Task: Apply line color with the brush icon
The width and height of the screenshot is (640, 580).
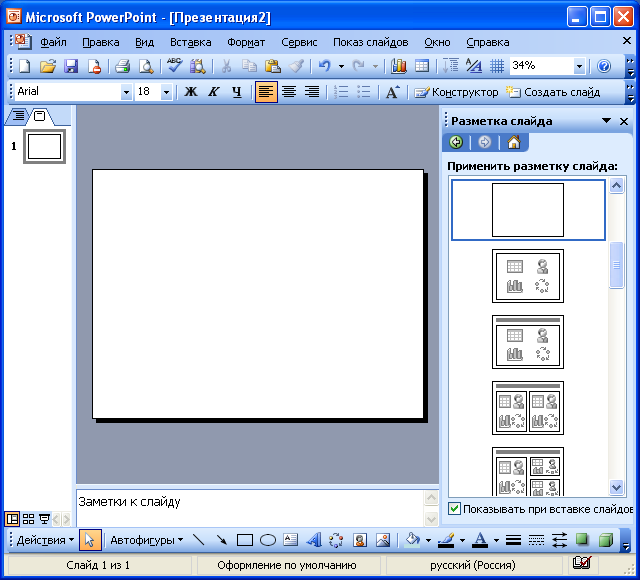Action: tap(447, 540)
